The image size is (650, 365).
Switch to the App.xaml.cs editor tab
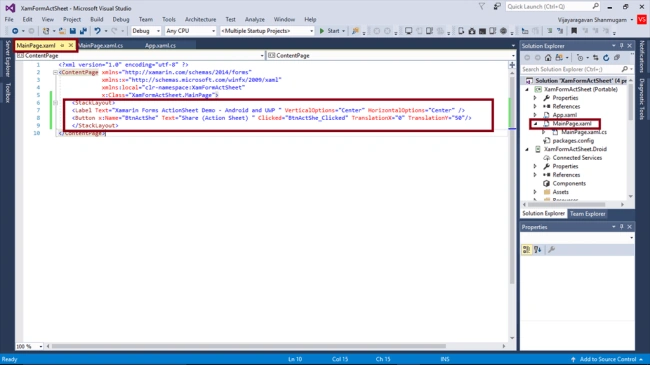click(160, 46)
